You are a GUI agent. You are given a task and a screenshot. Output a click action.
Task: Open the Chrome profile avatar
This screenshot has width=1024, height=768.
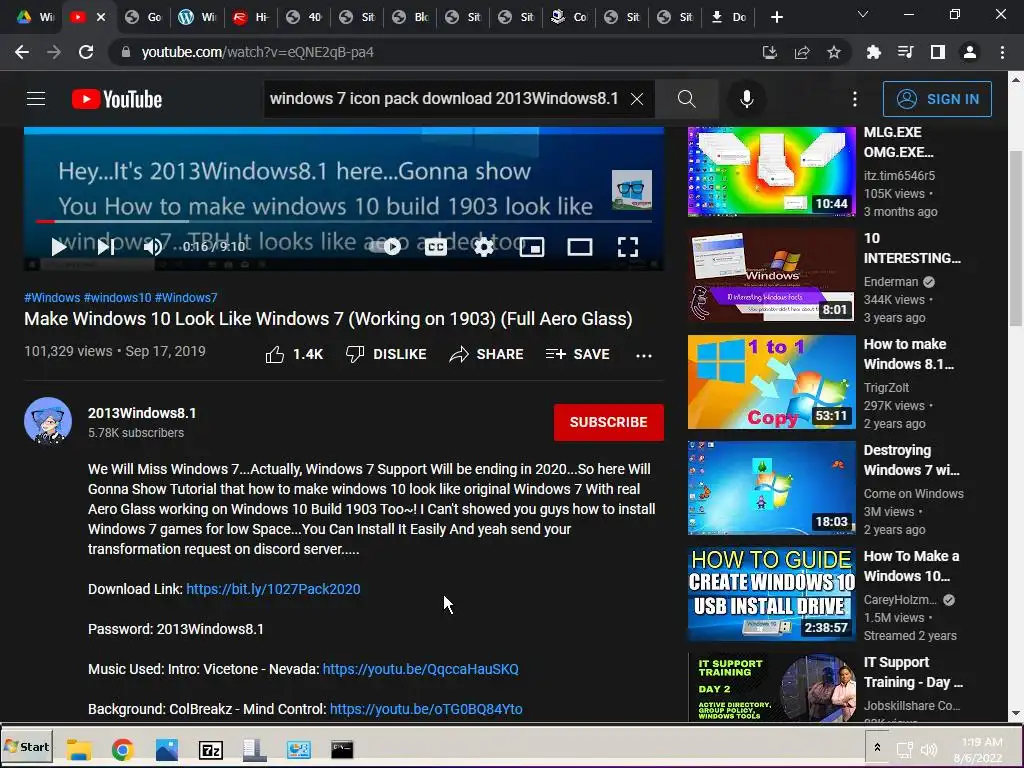970,52
